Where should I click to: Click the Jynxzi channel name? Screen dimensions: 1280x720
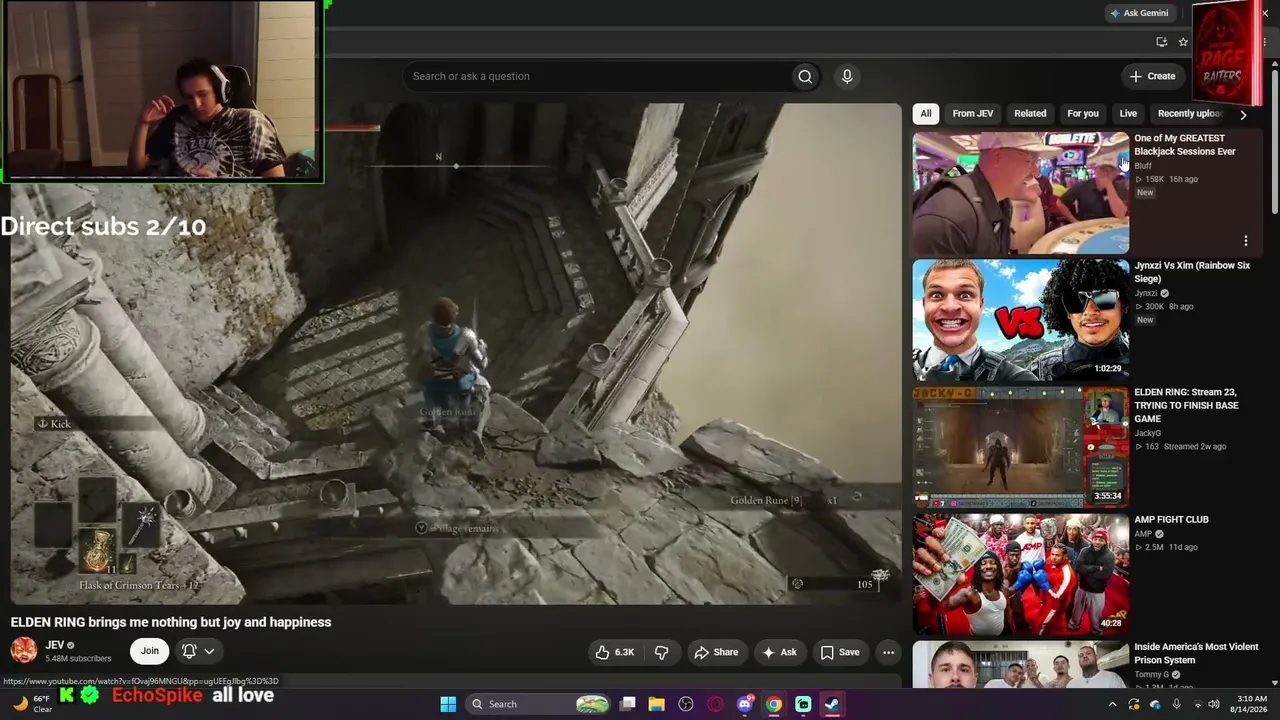point(1146,293)
